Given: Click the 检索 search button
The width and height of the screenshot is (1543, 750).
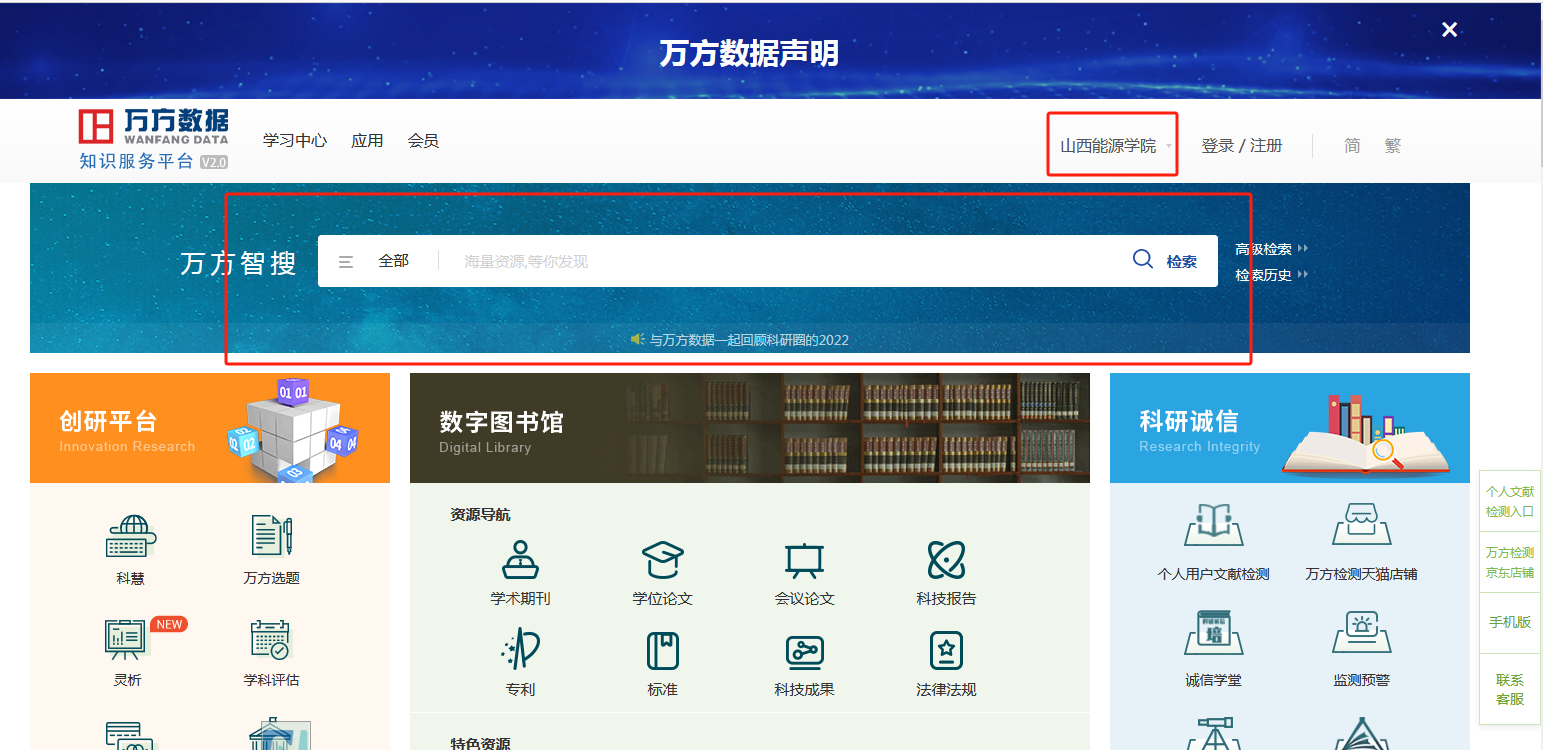Looking at the screenshot, I should click(x=1165, y=261).
